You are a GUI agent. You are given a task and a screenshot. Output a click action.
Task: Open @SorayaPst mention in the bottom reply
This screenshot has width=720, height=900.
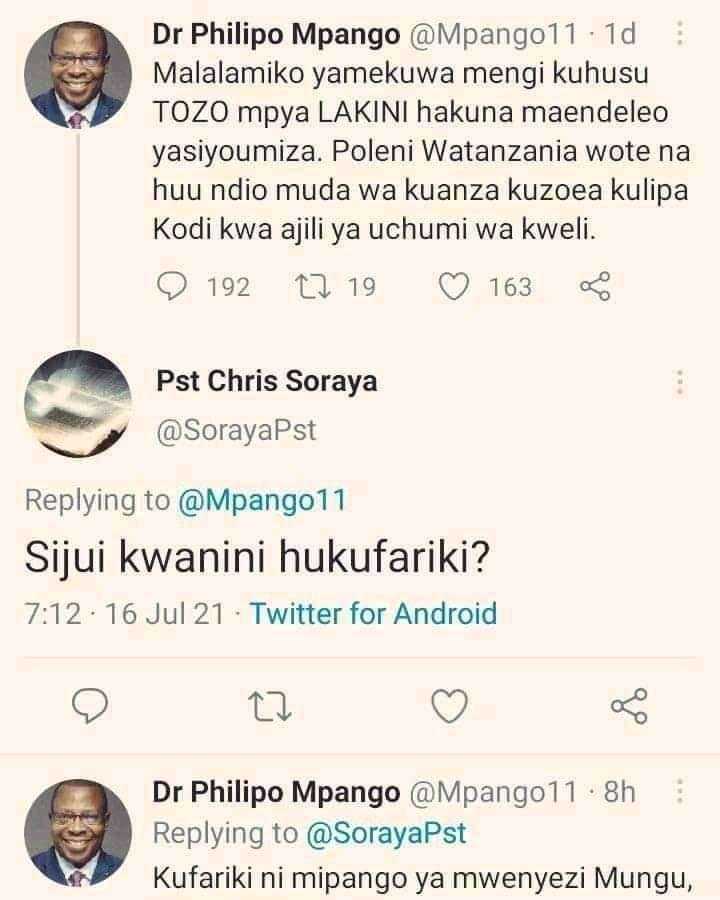click(386, 833)
